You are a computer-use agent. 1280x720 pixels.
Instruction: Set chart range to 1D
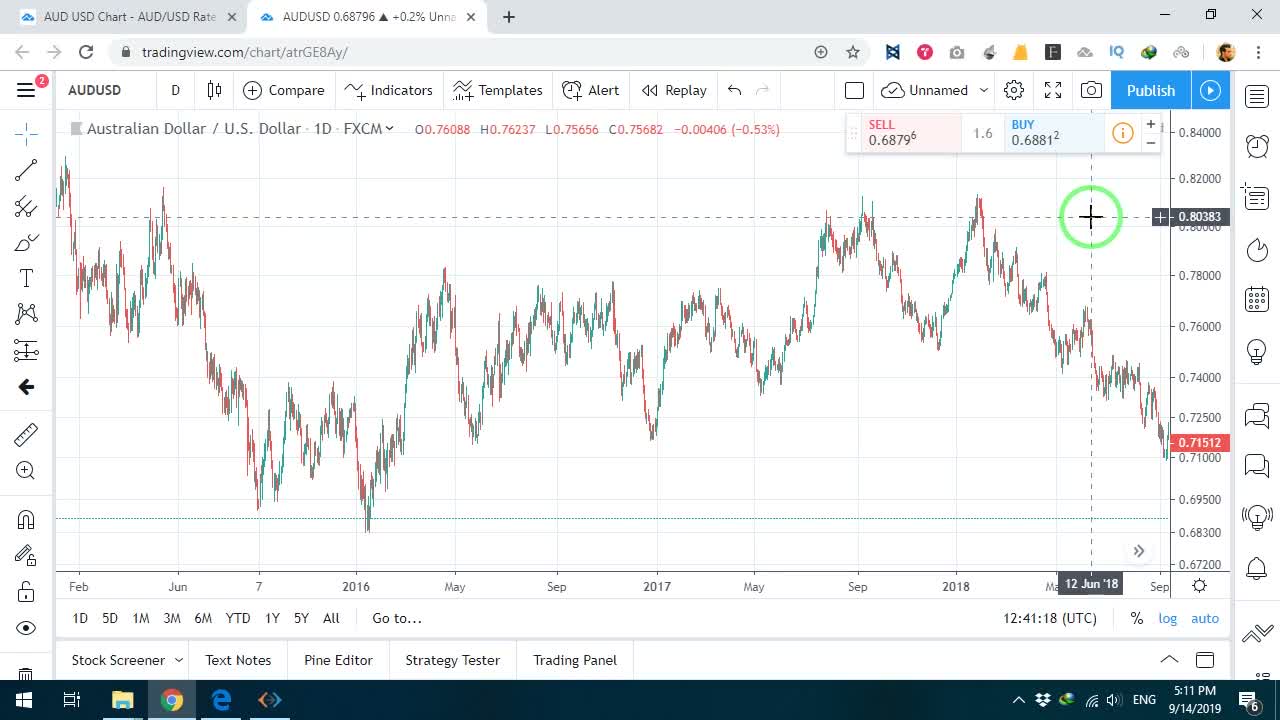(x=80, y=618)
